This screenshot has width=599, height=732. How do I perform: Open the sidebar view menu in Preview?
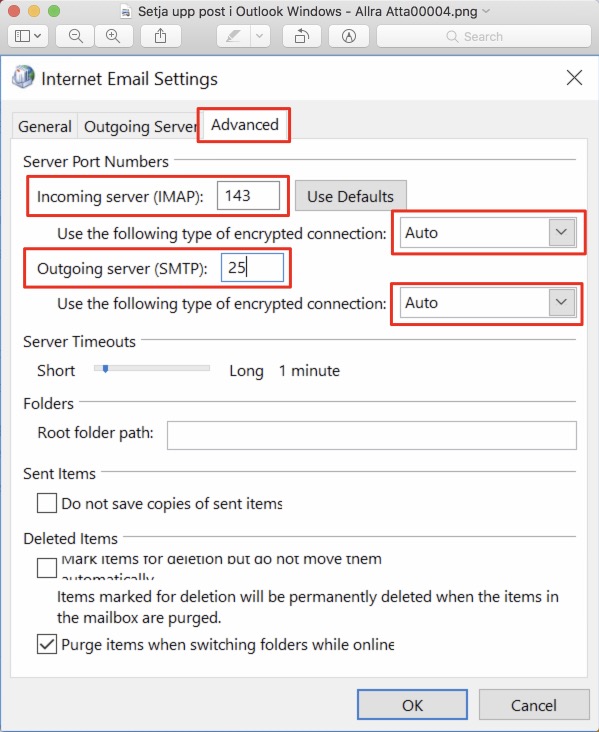tap(28, 36)
